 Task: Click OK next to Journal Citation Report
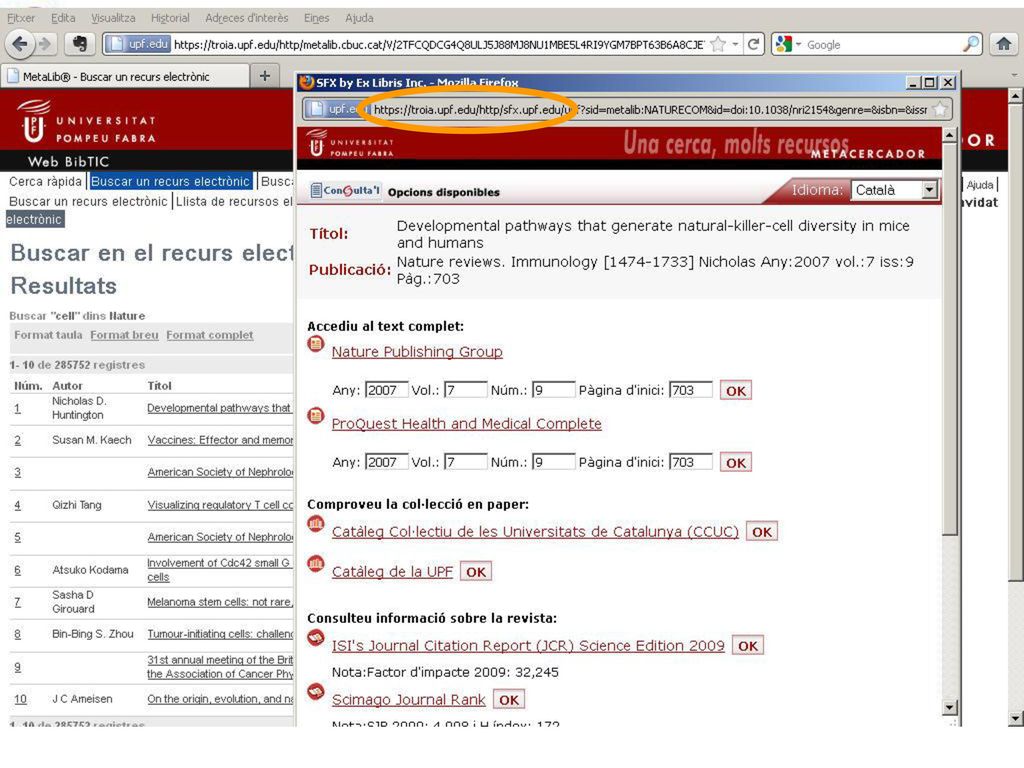coord(748,645)
